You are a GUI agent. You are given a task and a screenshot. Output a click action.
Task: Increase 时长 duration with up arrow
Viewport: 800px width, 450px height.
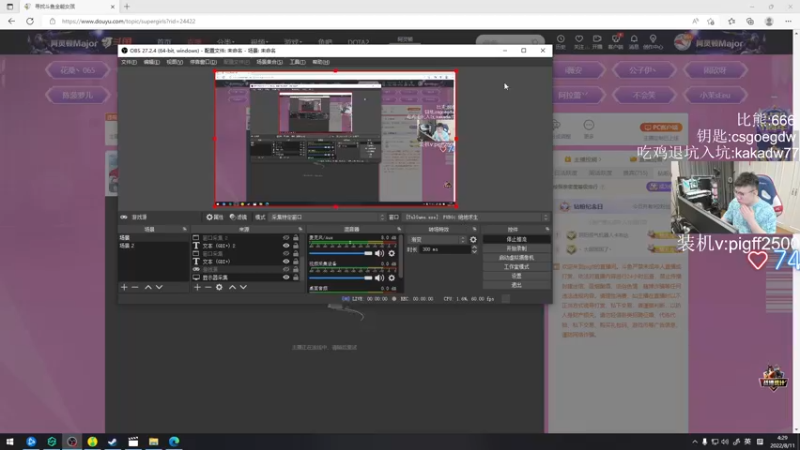pos(474,247)
